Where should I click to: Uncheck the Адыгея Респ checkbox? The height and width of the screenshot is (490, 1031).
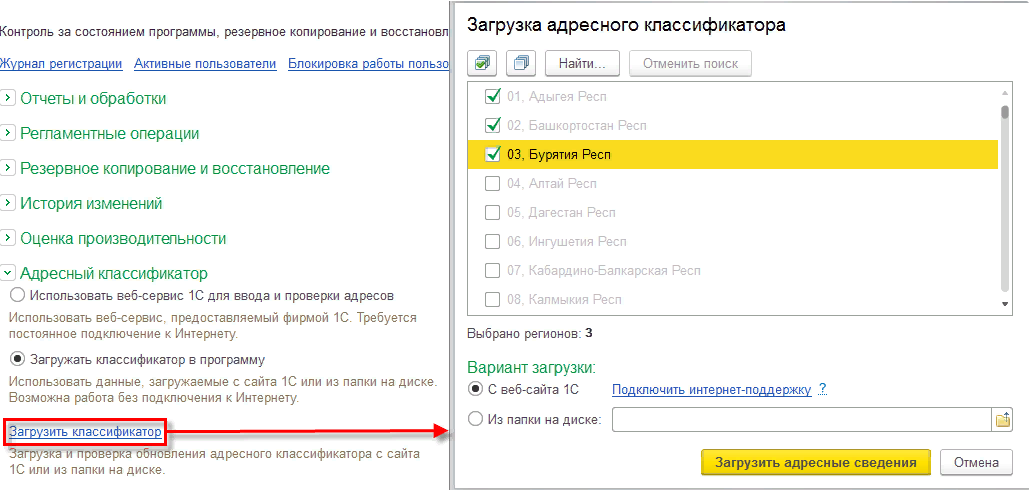(x=492, y=97)
